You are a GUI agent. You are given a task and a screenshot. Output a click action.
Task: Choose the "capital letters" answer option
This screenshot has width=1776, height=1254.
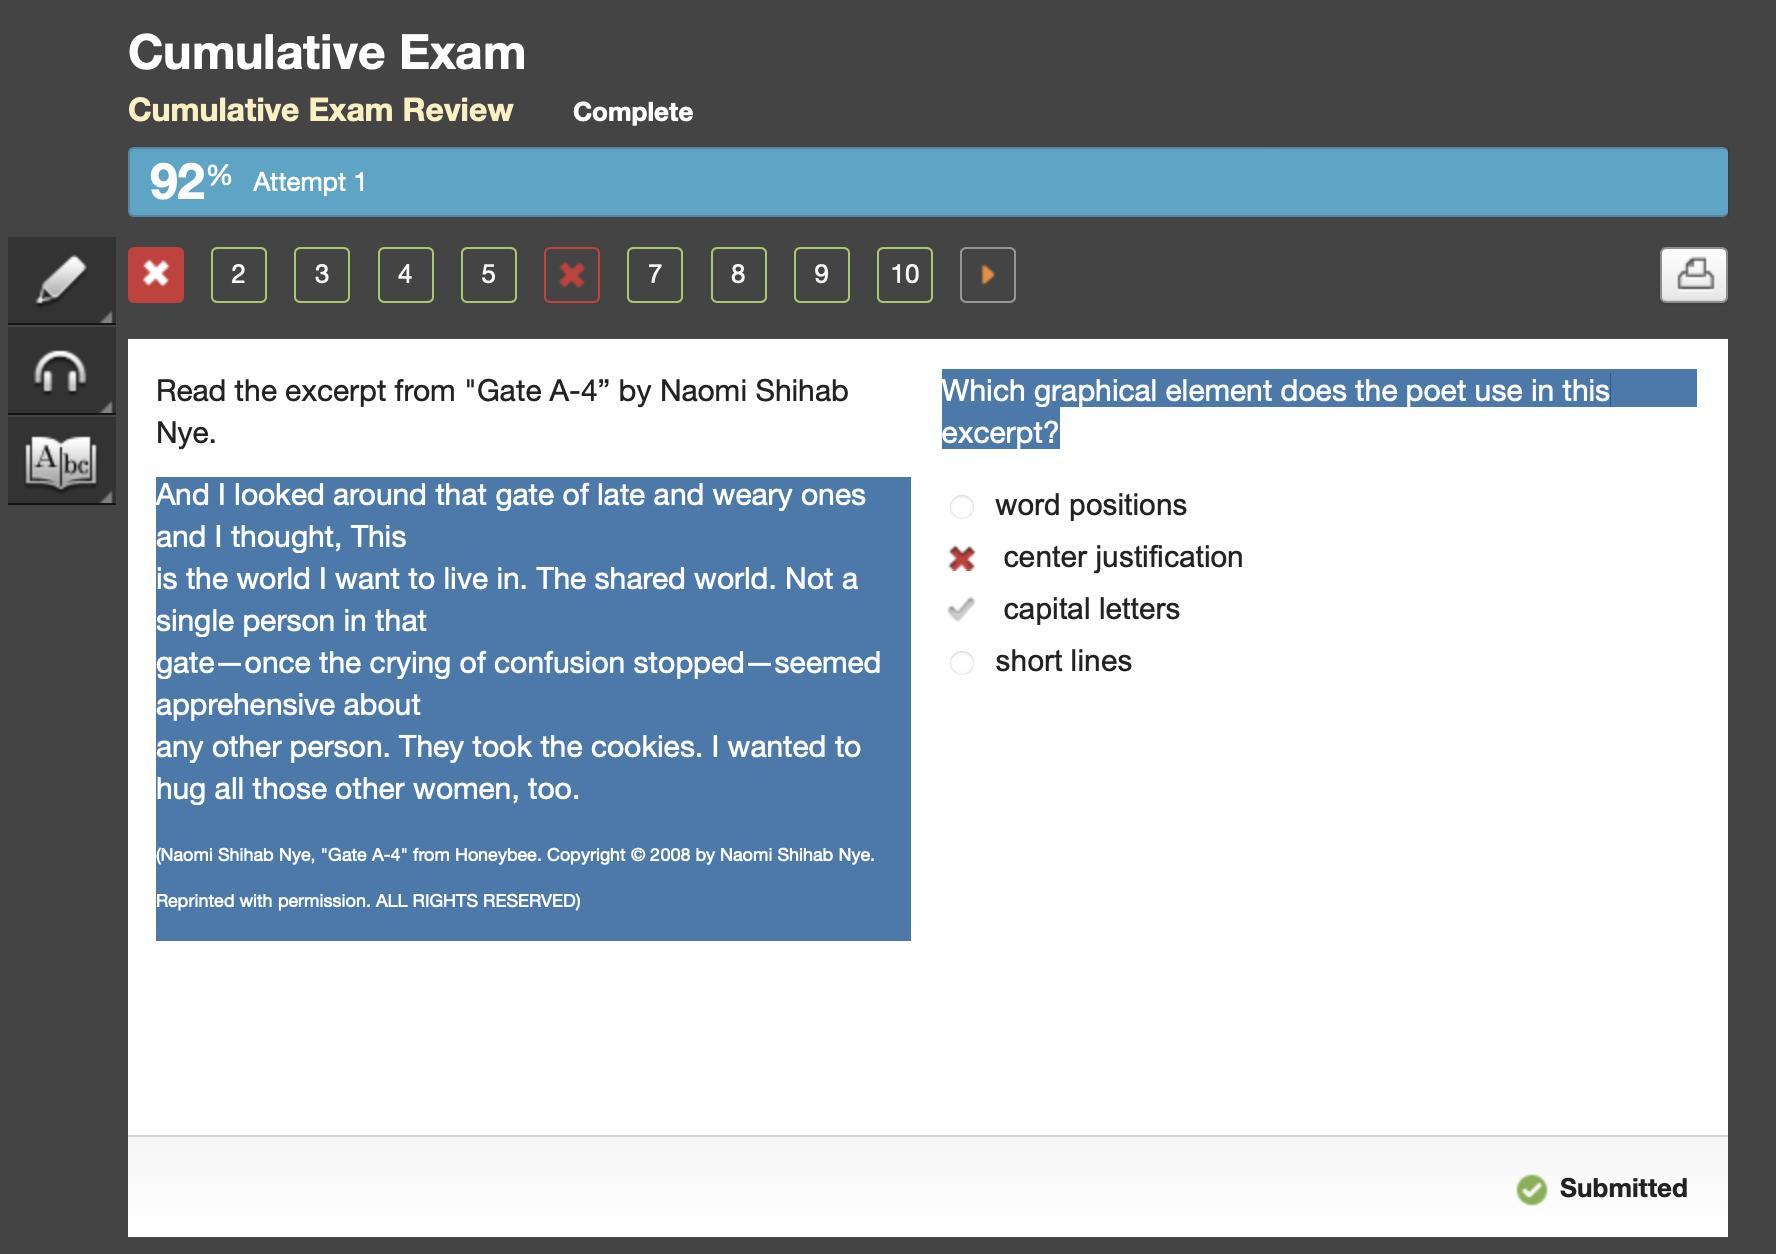click(x=1090, y=609)
